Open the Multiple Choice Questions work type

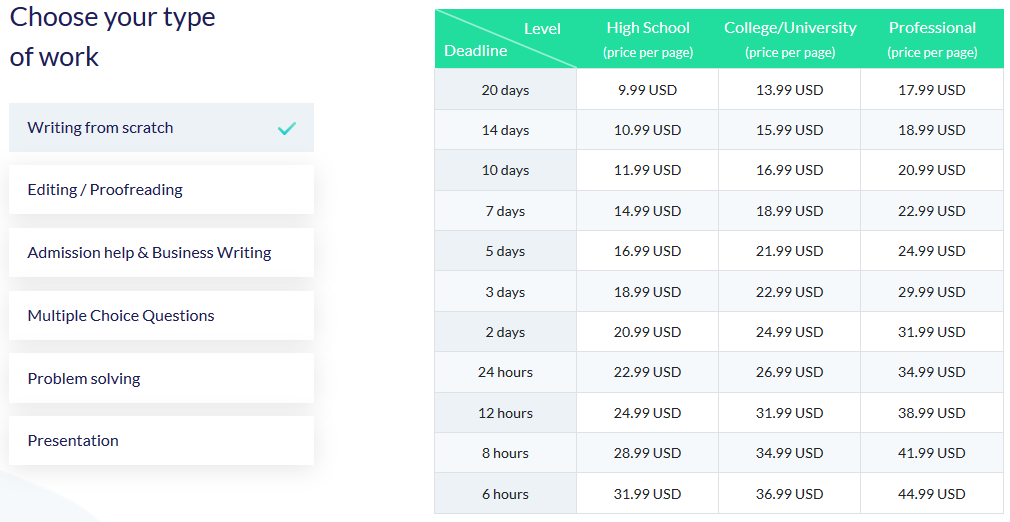click(162, 316)
